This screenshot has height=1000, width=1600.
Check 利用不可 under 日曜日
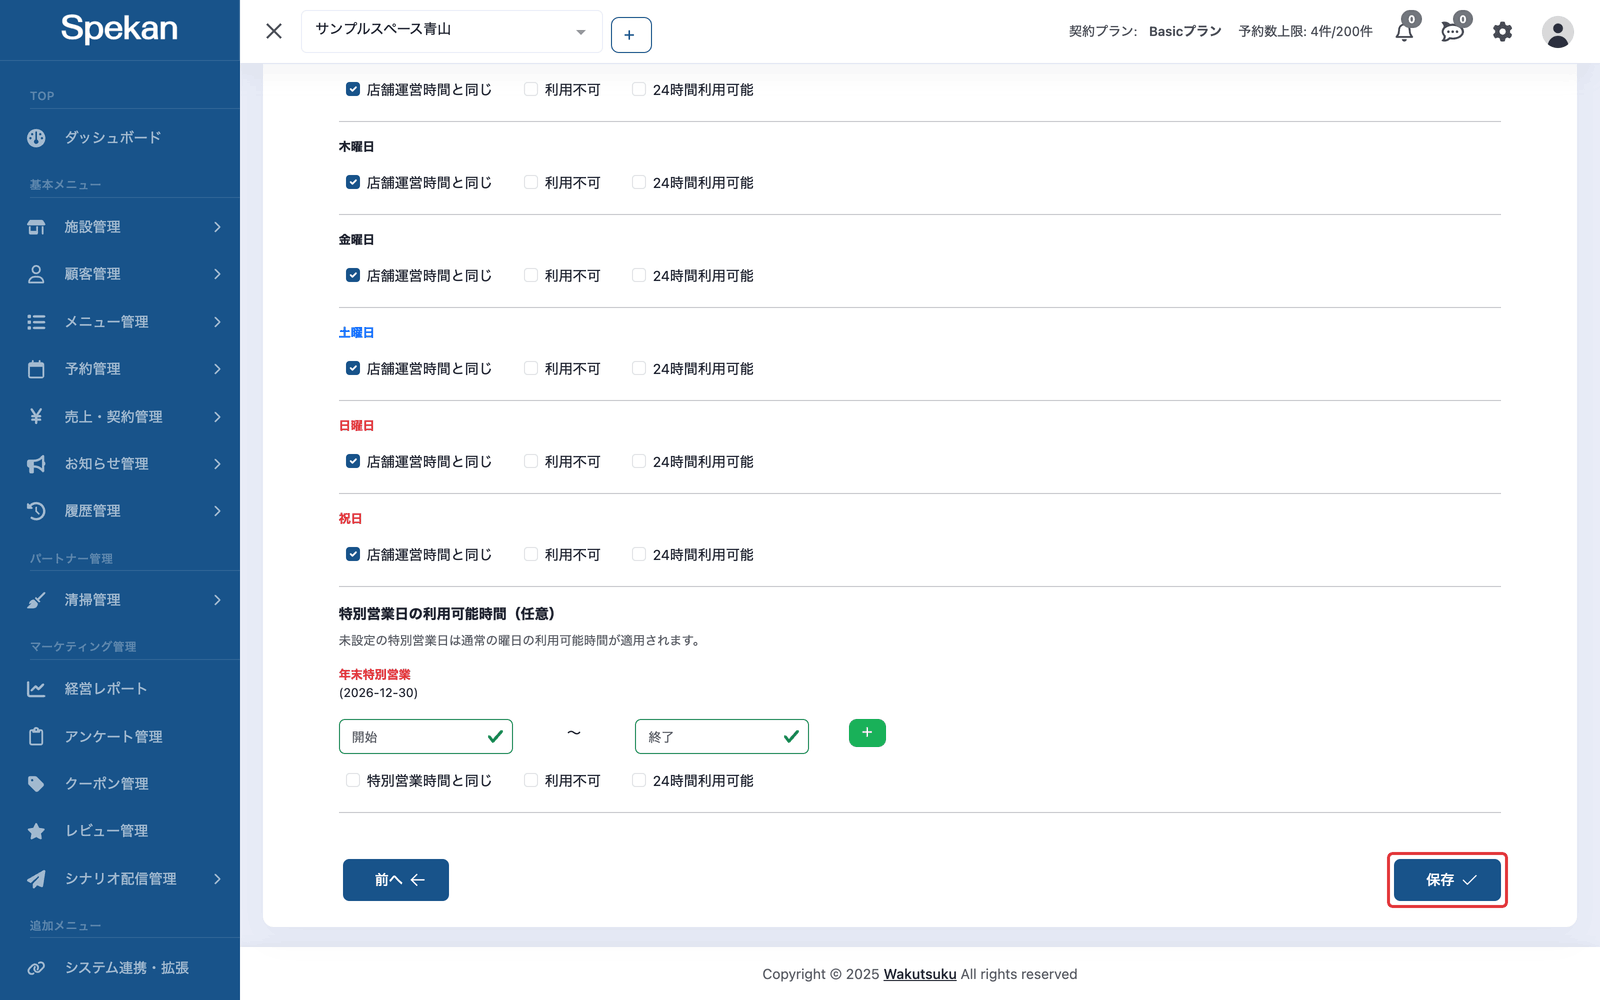coord(531,461)
